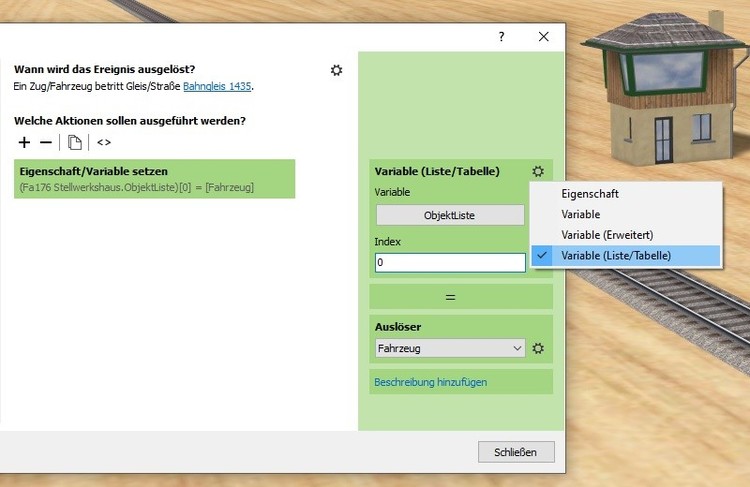Remove selected action with minus icon

coord(46,142)
